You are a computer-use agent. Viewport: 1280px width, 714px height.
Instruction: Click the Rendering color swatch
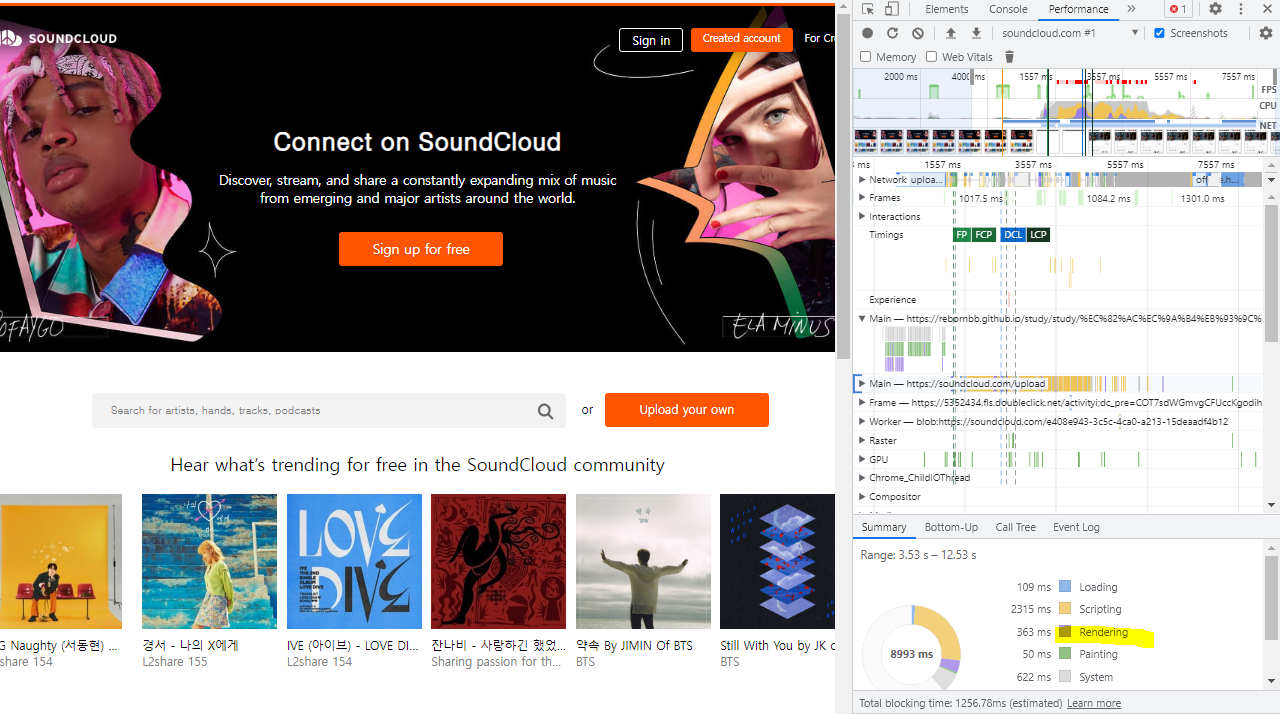[x=1065, y=632]
